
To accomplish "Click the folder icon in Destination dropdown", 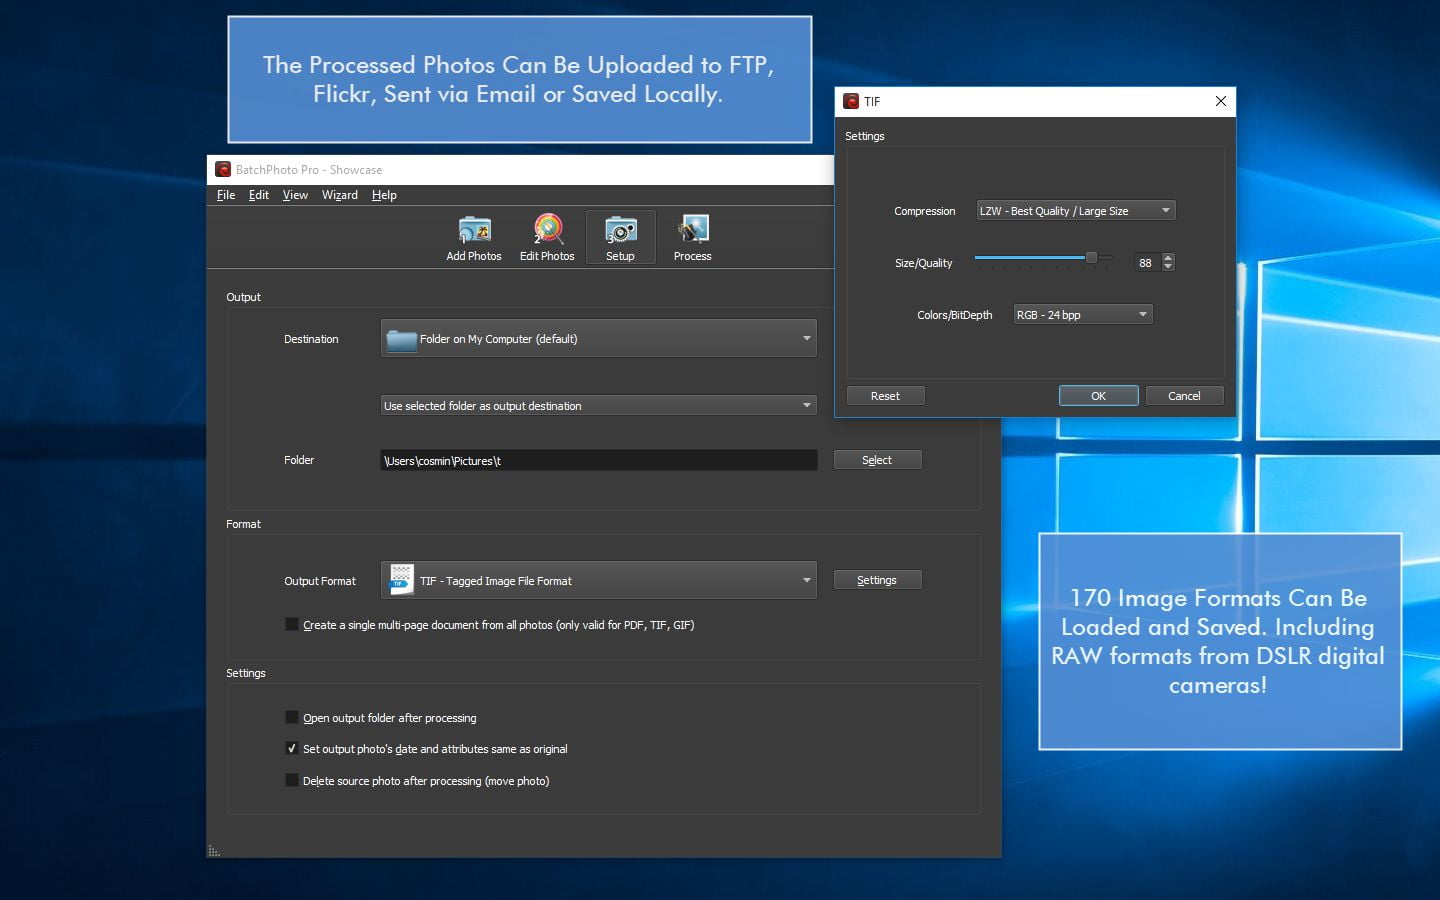I will pos(401,339).
